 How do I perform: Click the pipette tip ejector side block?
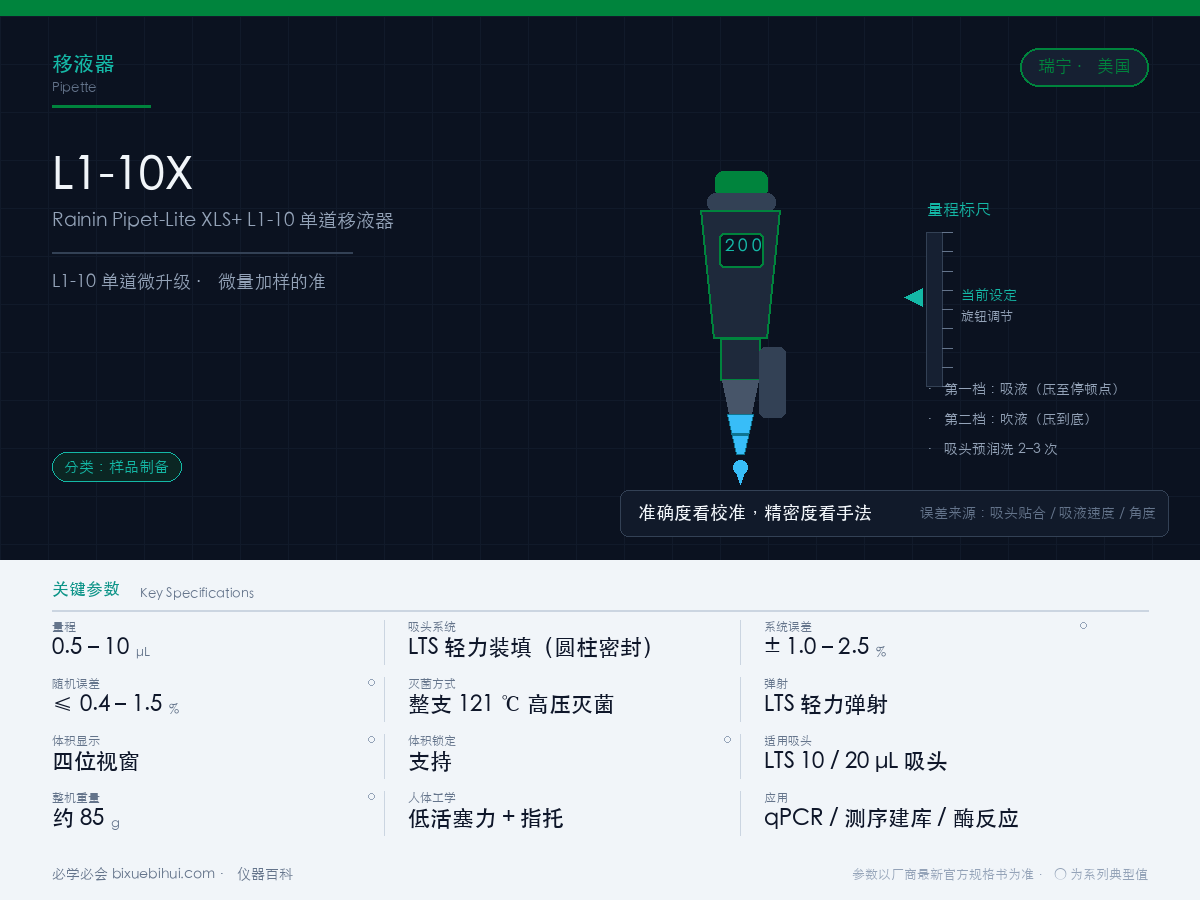[772, 382]
